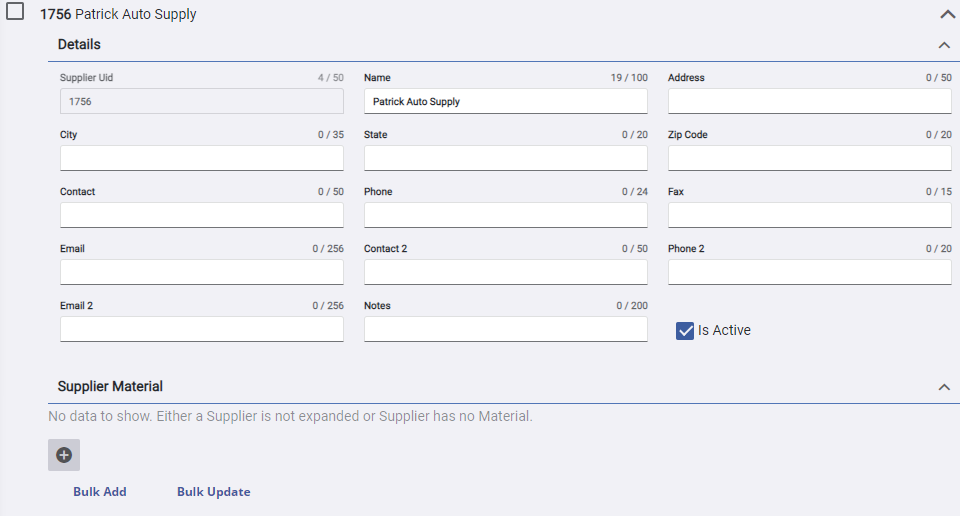Click the Phone input field
960x516 pixels.
pyautogui.click(x=505, y=216)
